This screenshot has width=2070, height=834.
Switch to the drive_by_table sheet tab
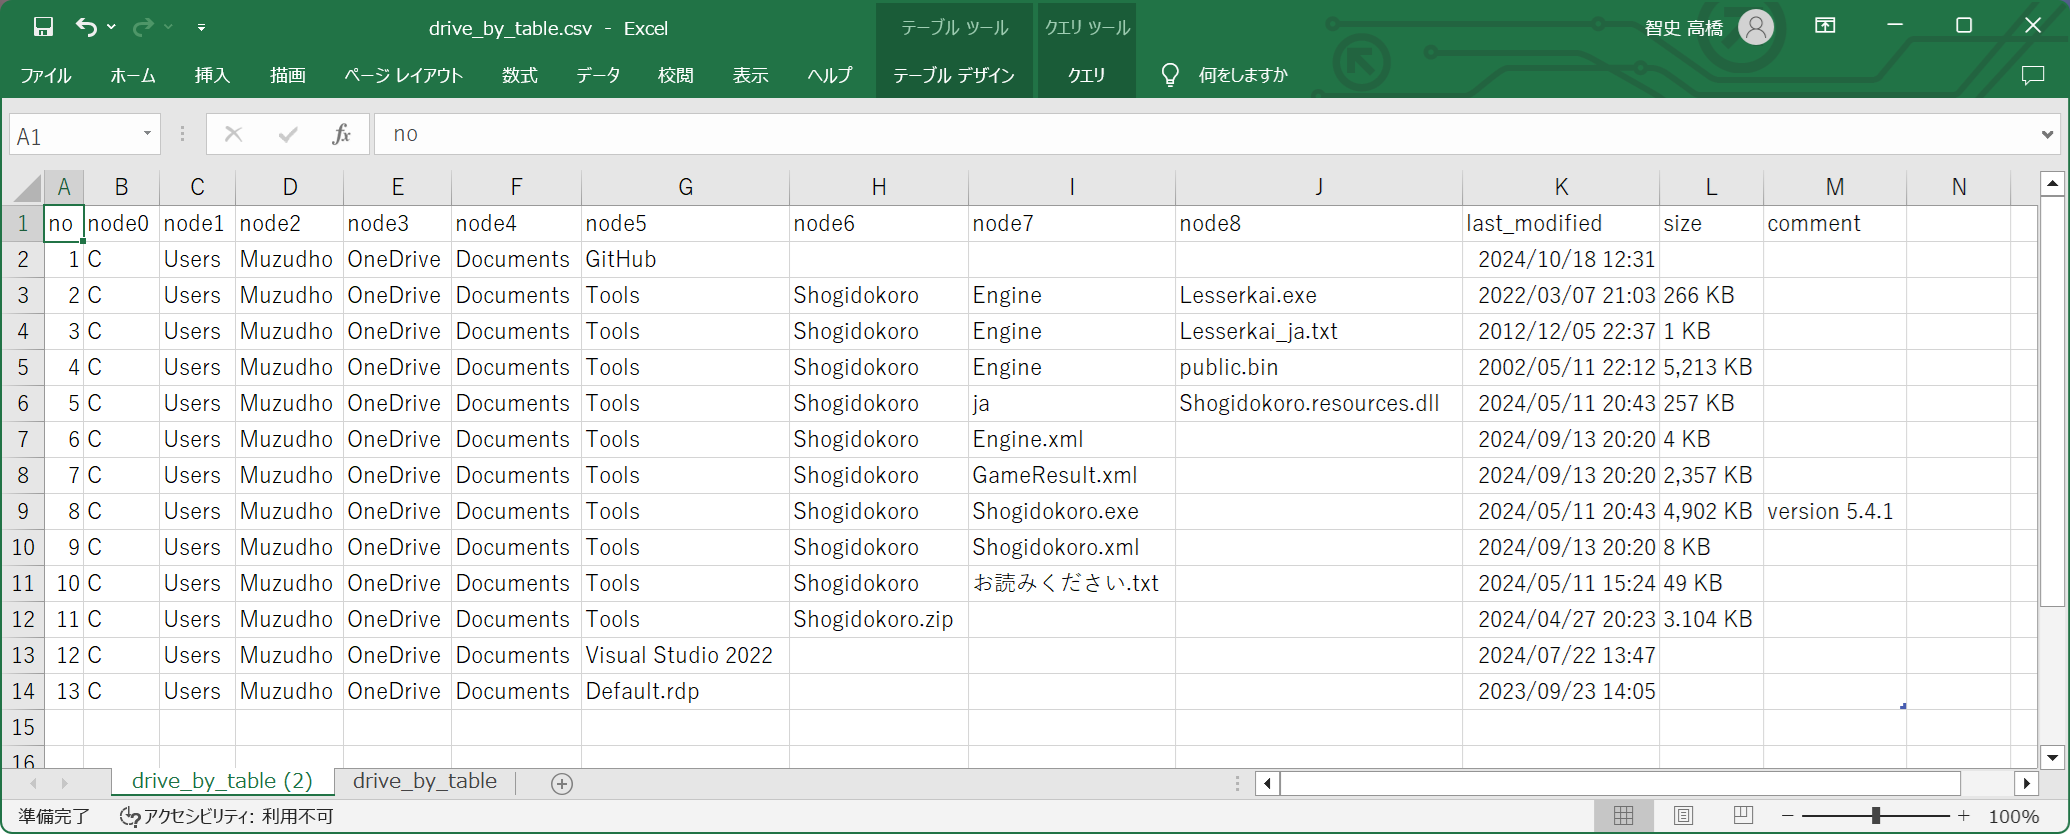point(425,781)
